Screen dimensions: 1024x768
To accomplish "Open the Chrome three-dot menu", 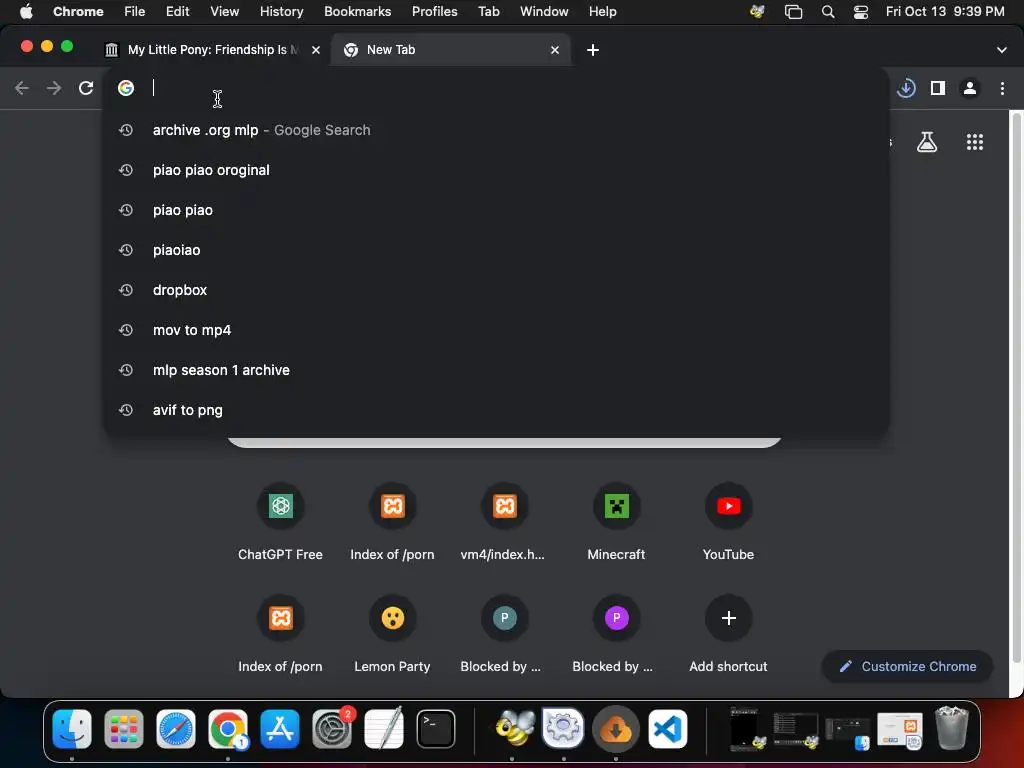I will [x=1002, y=88].
